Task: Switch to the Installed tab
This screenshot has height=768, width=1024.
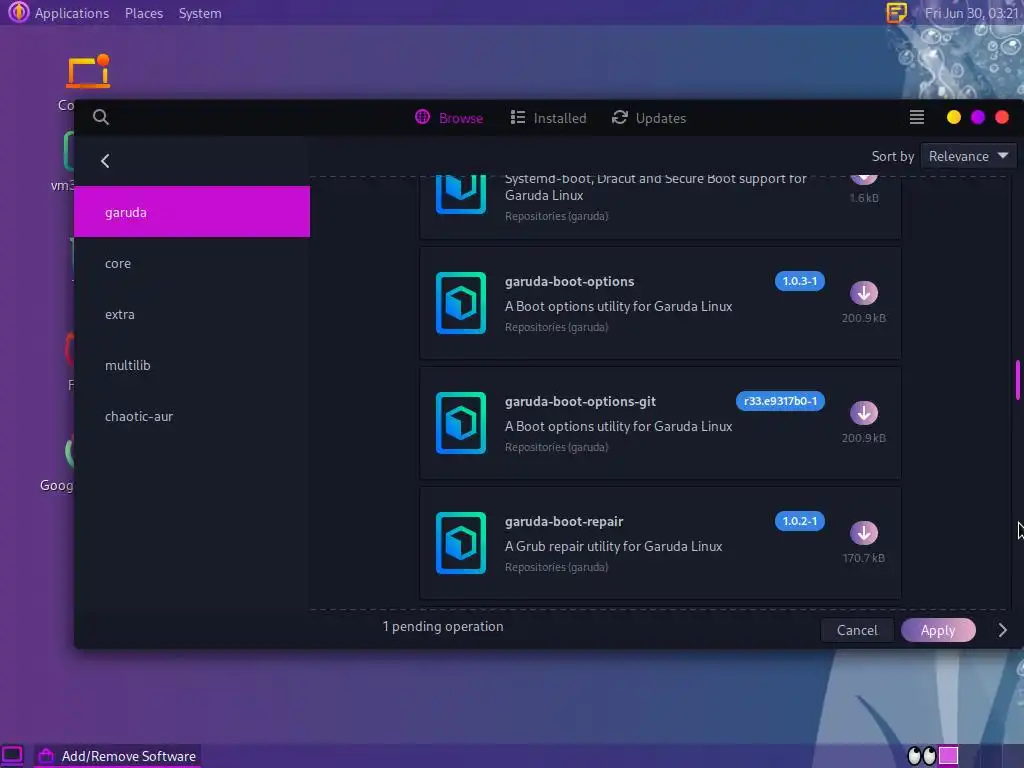Action: [x=549, y=118]
